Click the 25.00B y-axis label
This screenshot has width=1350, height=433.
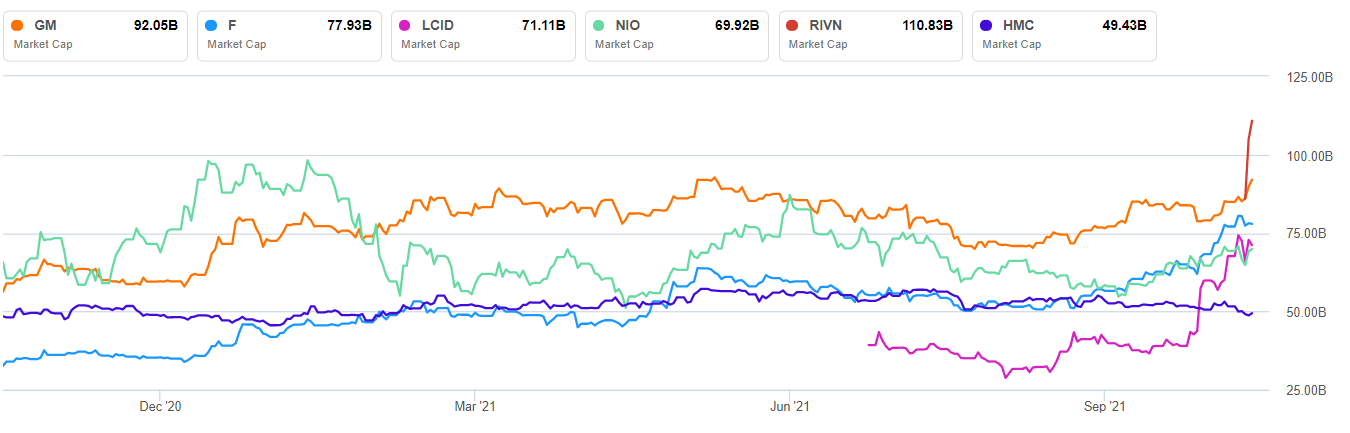pos(1306,390)
